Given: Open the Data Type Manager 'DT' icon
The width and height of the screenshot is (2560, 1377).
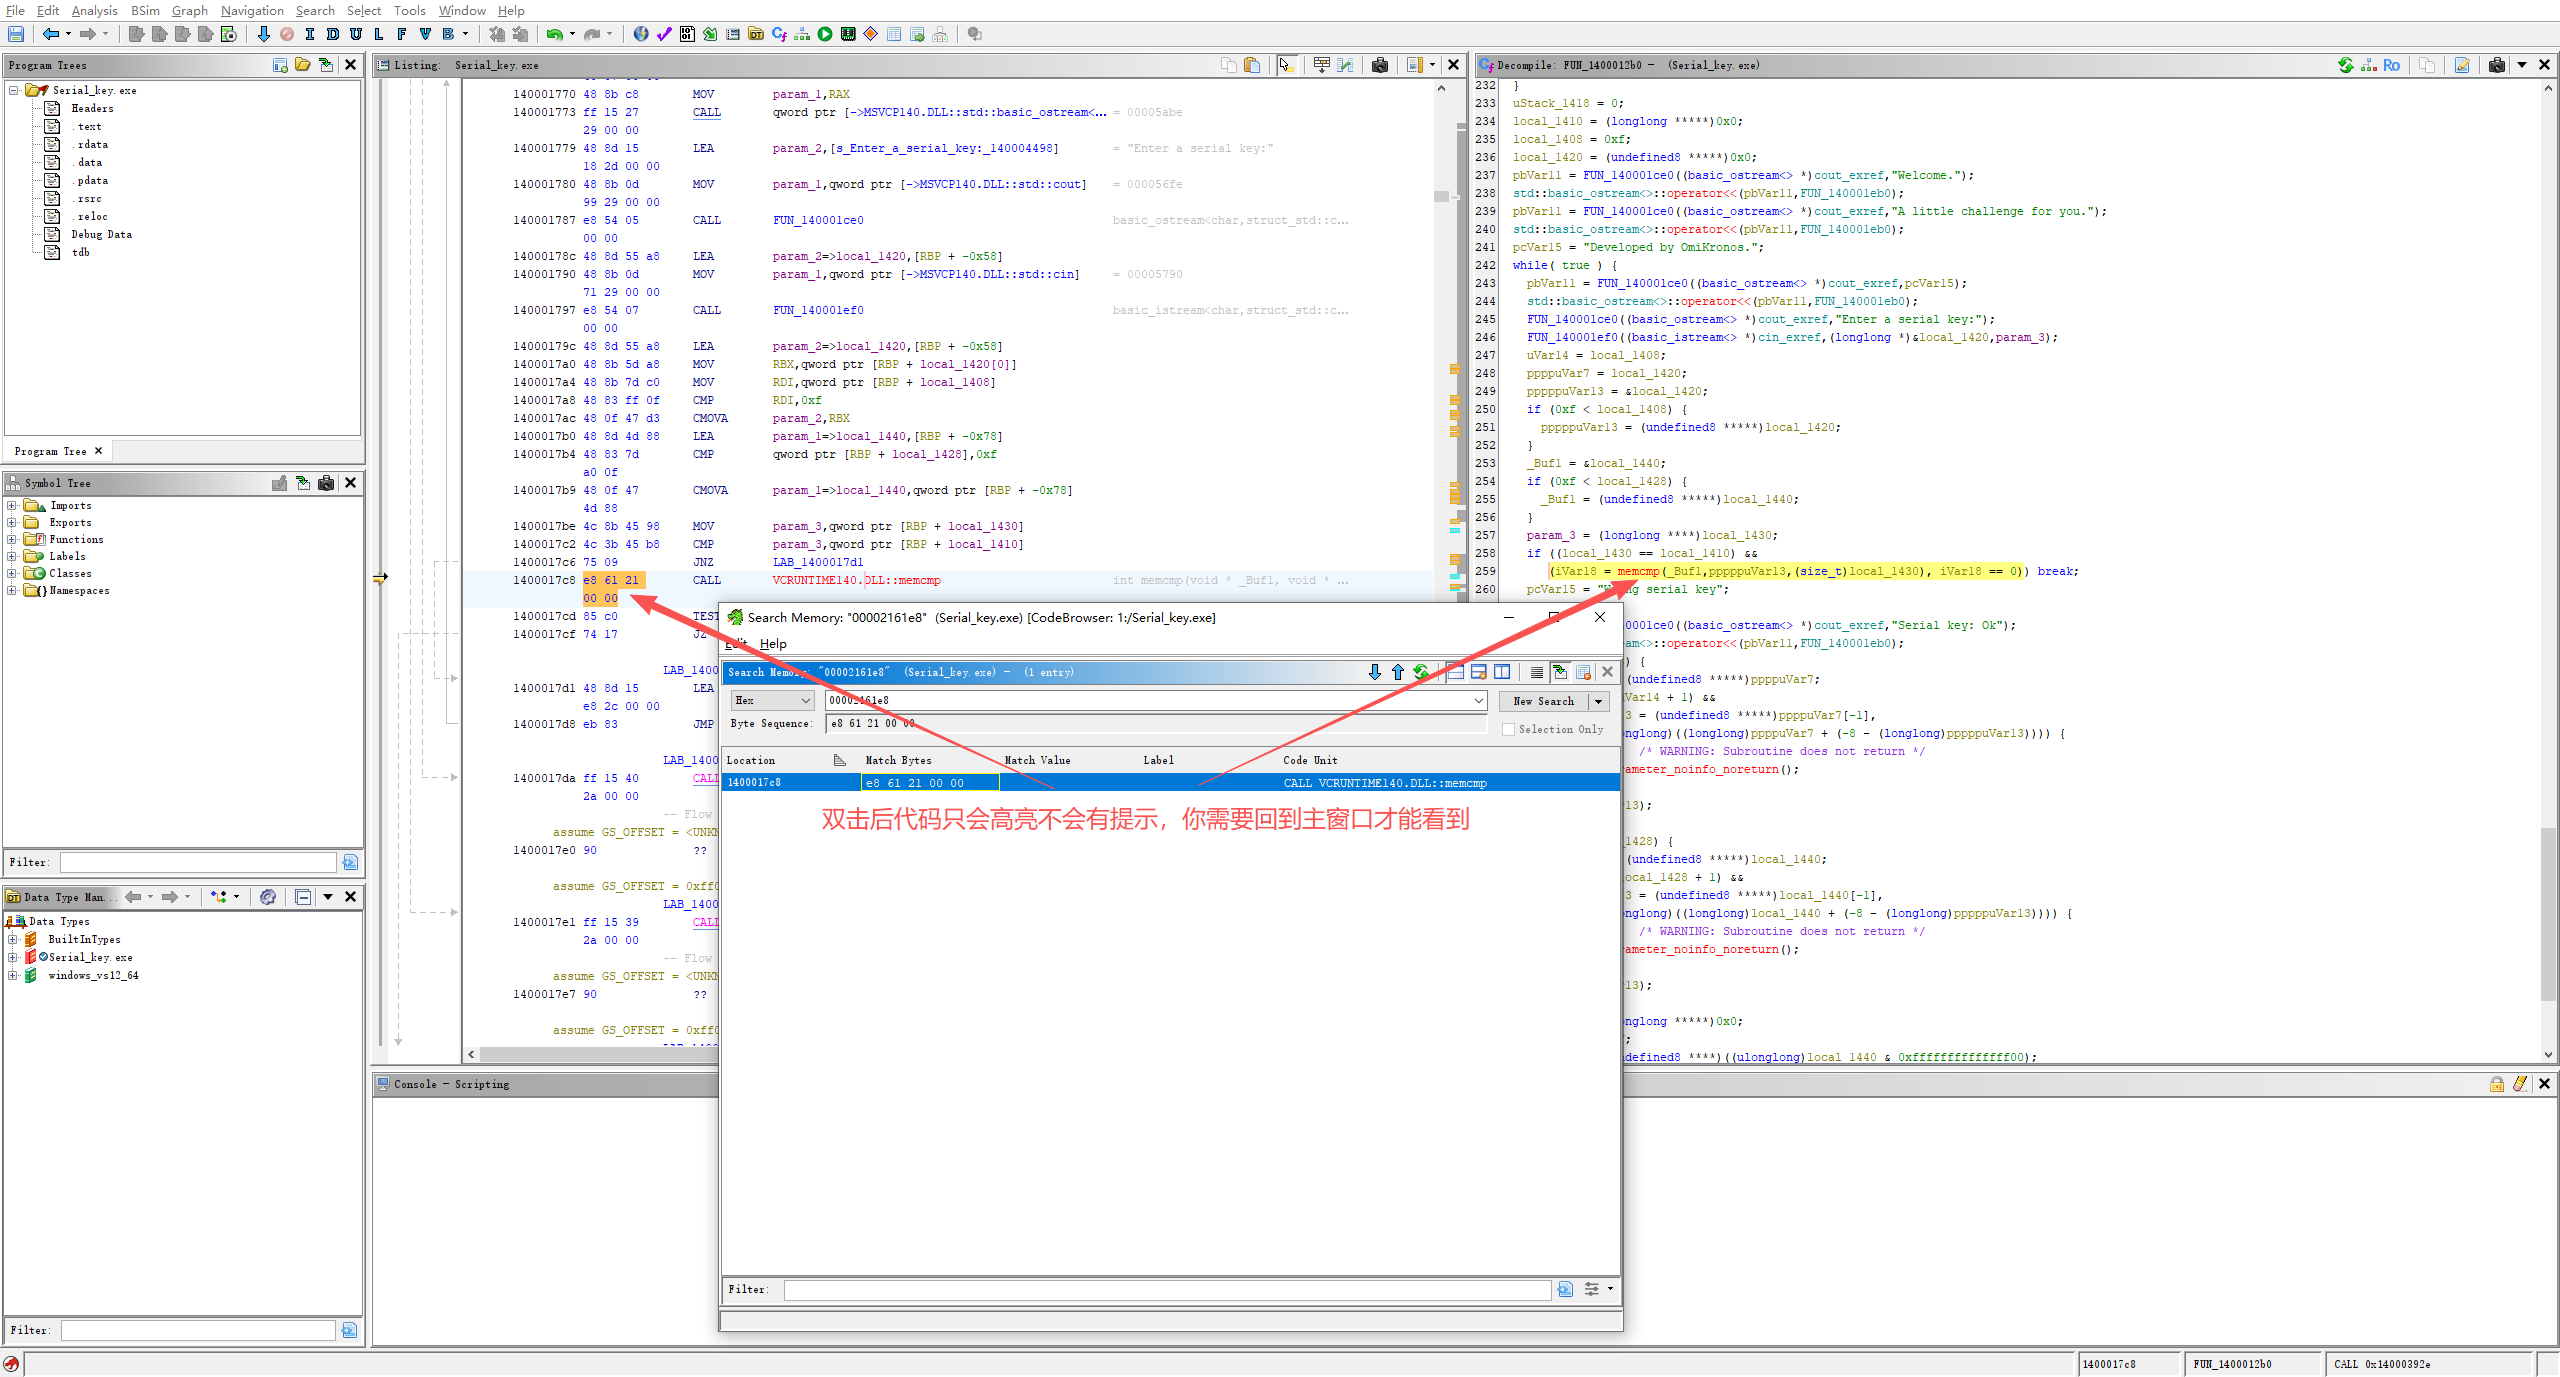Looking at the screenshot, I should click(756, 34).
